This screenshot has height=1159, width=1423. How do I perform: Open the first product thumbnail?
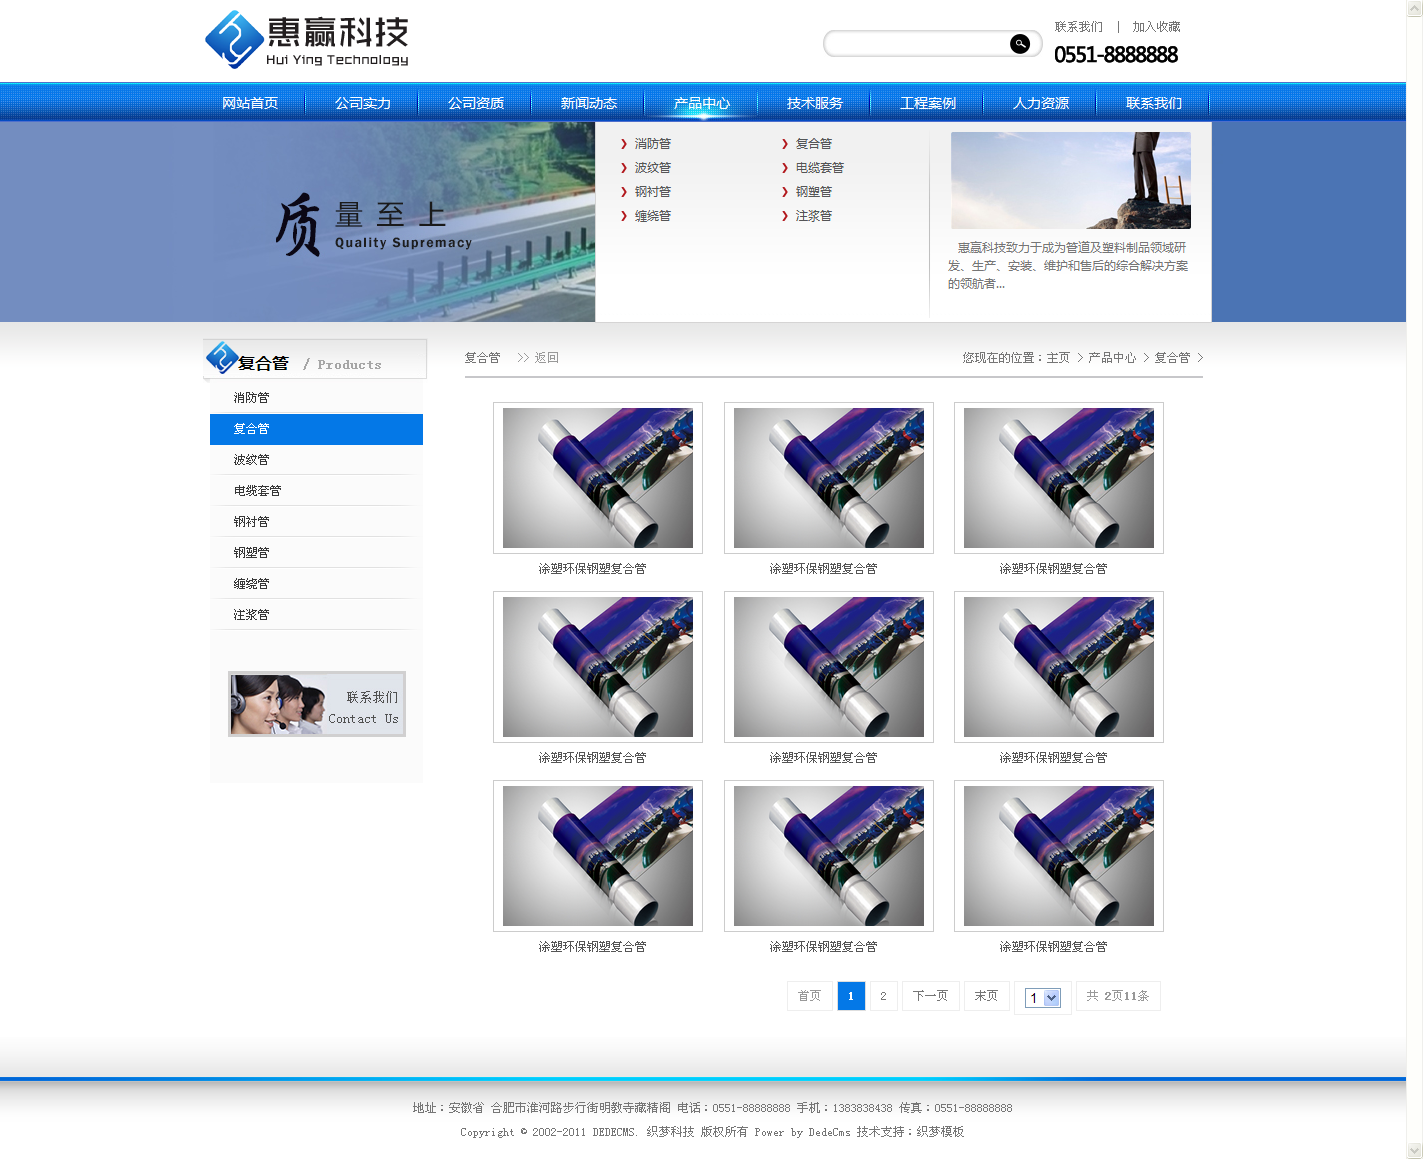(597, 478)
